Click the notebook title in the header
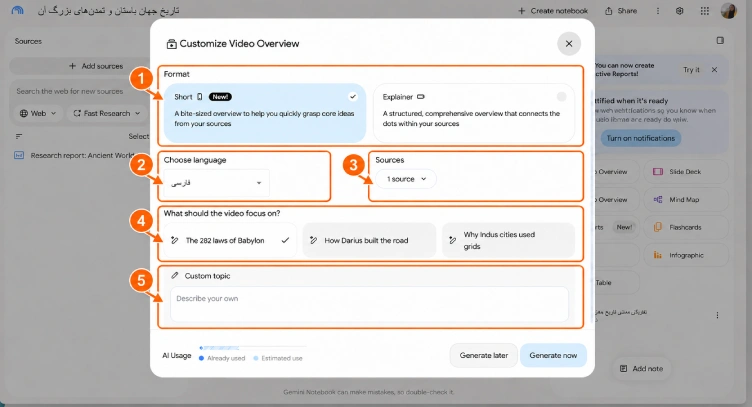Viewport: 752px width, 407px height. [x=108, y=11]
